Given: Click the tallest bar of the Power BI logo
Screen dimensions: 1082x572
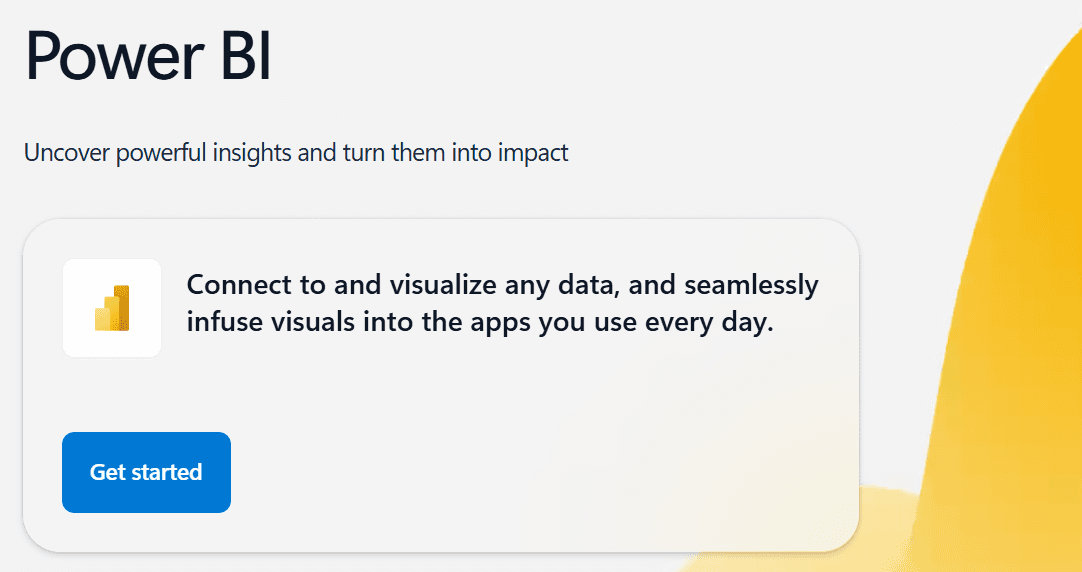Looking at the screenshot, I should [x=121, y=308].
